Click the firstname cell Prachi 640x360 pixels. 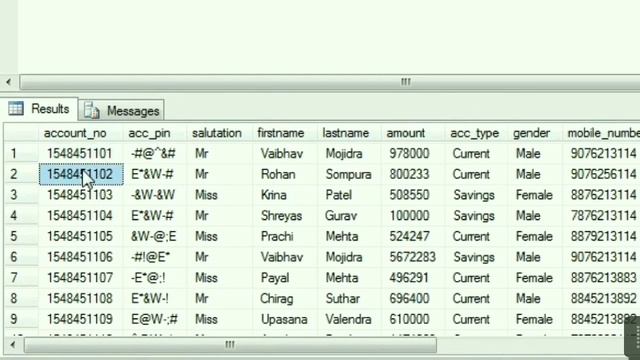click(285, 236)
